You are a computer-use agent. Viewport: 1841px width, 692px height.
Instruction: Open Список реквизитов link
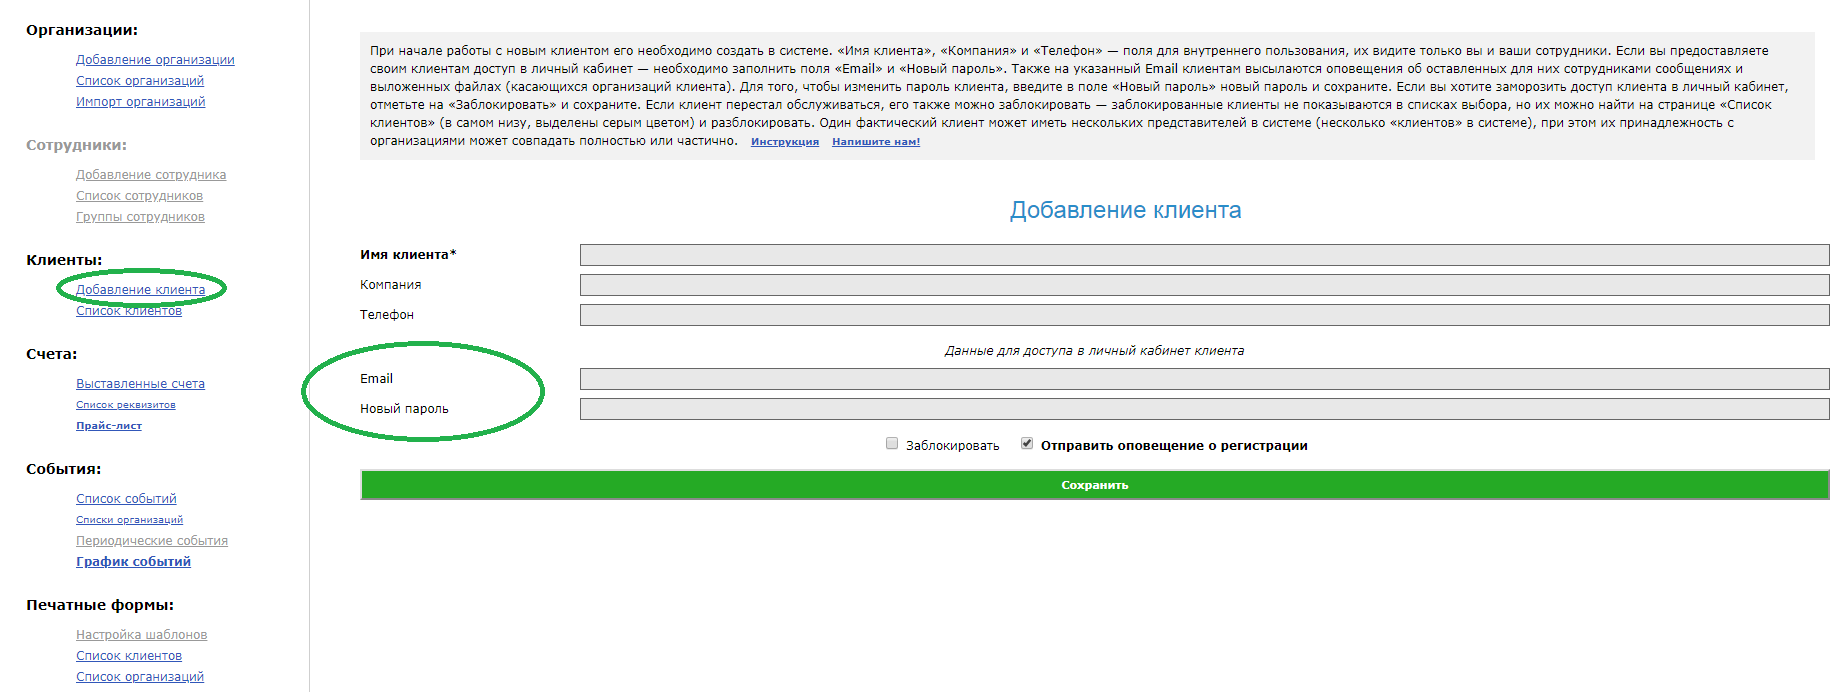[x=125, y=405]
